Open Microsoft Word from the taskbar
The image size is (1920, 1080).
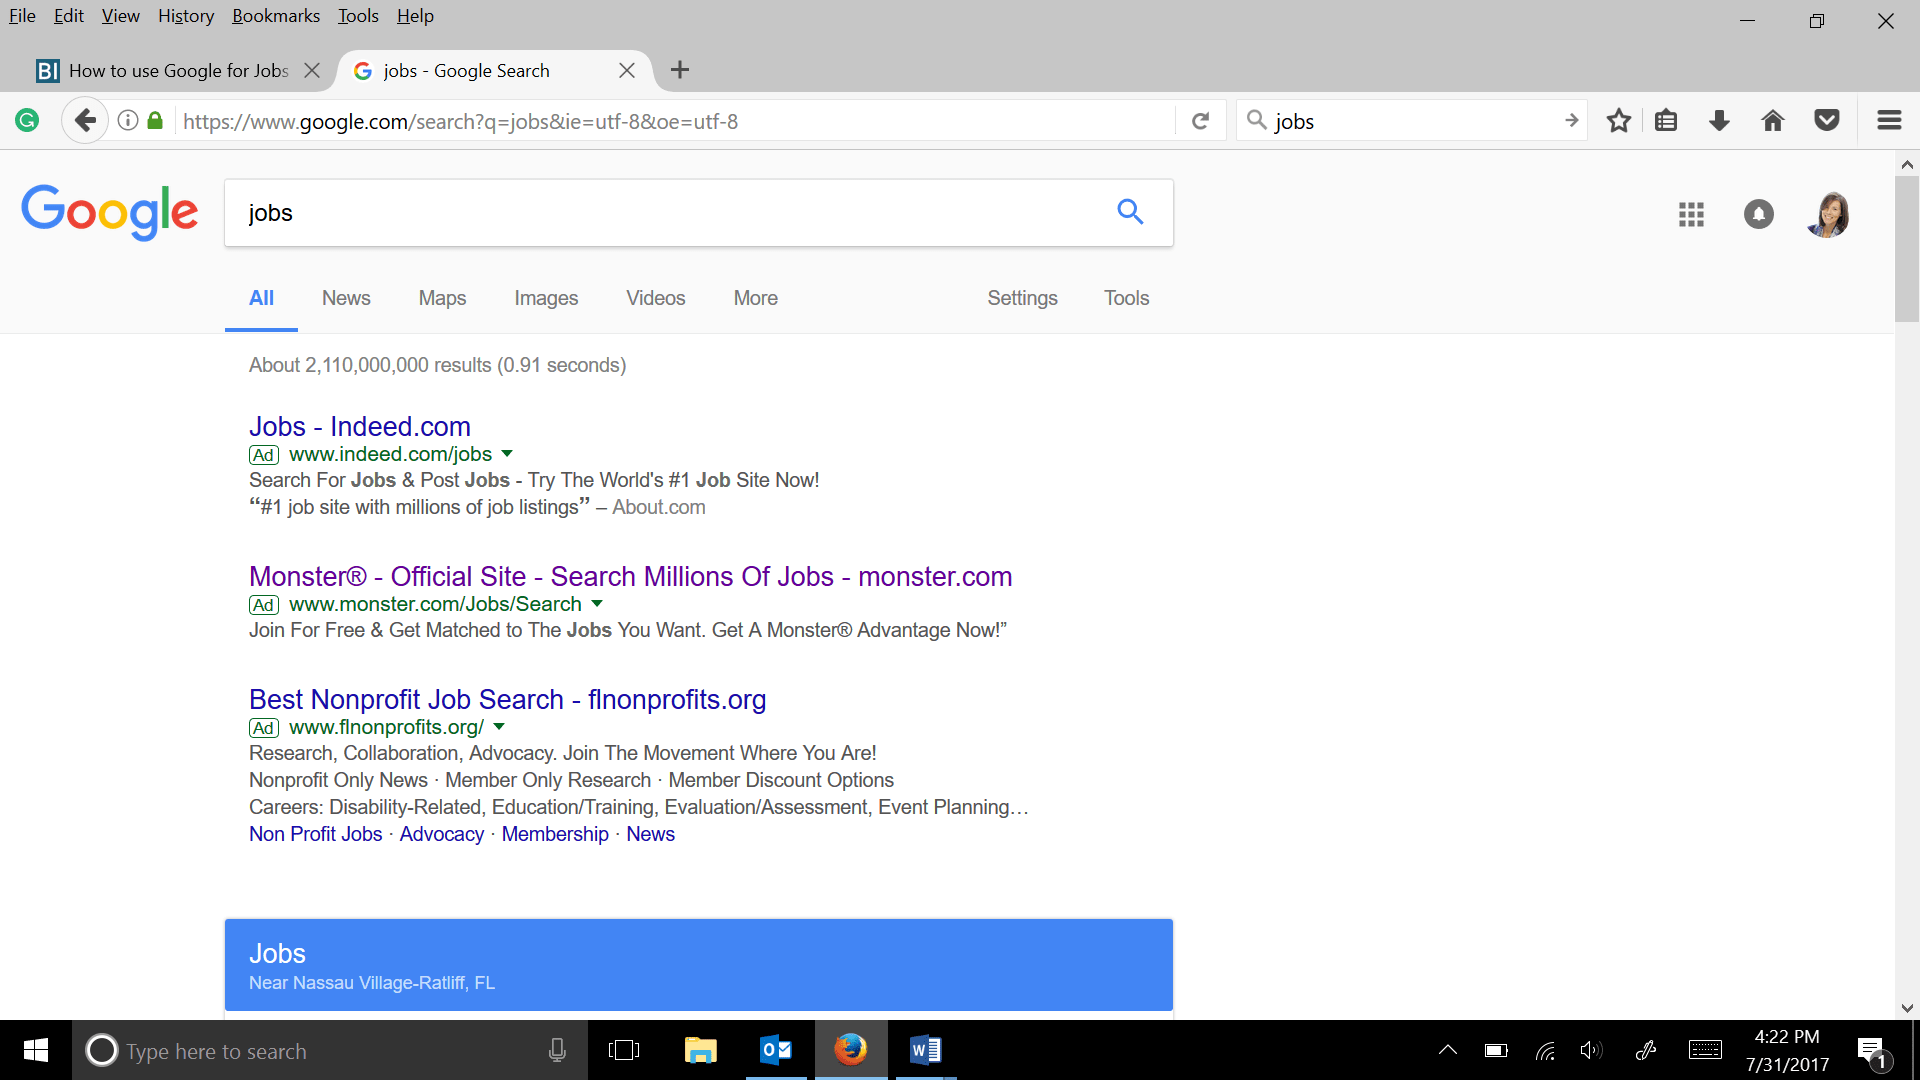coord(925,1050)
